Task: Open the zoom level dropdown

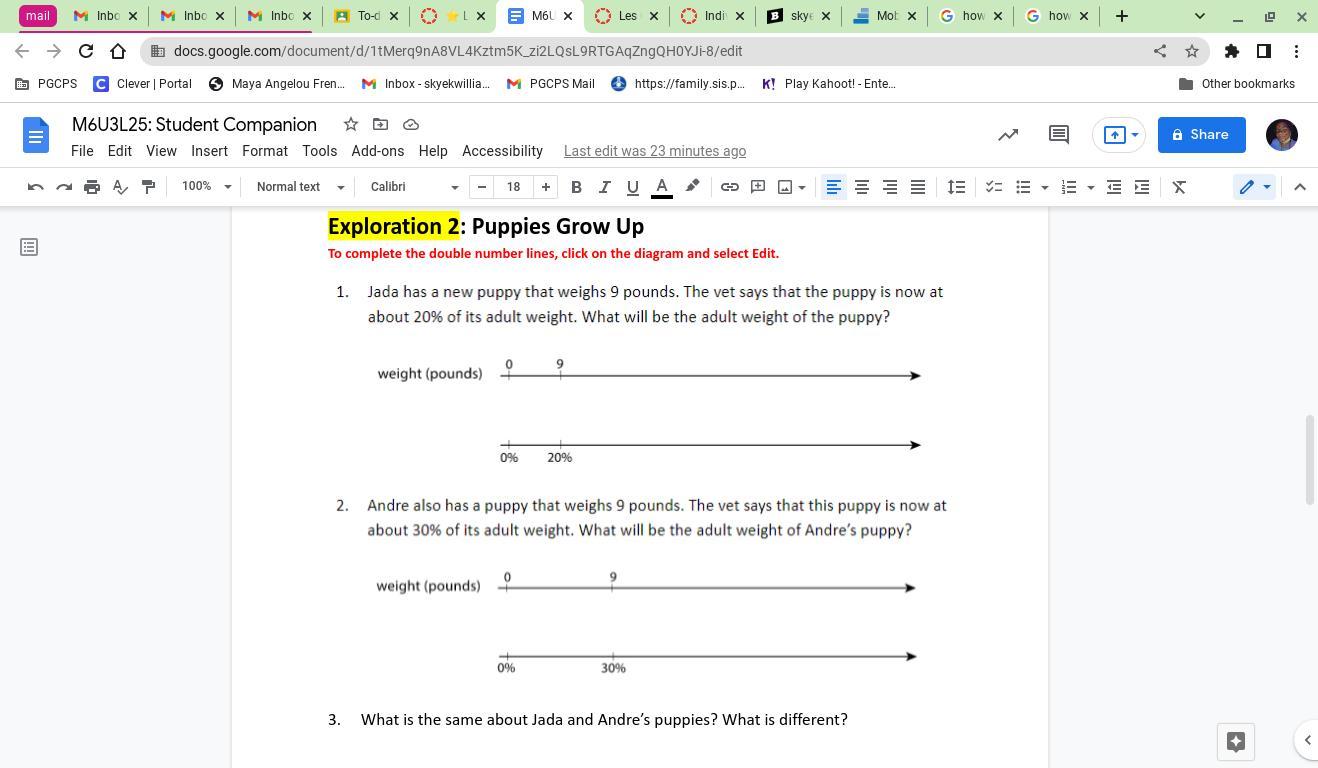Action: [205, 187]
